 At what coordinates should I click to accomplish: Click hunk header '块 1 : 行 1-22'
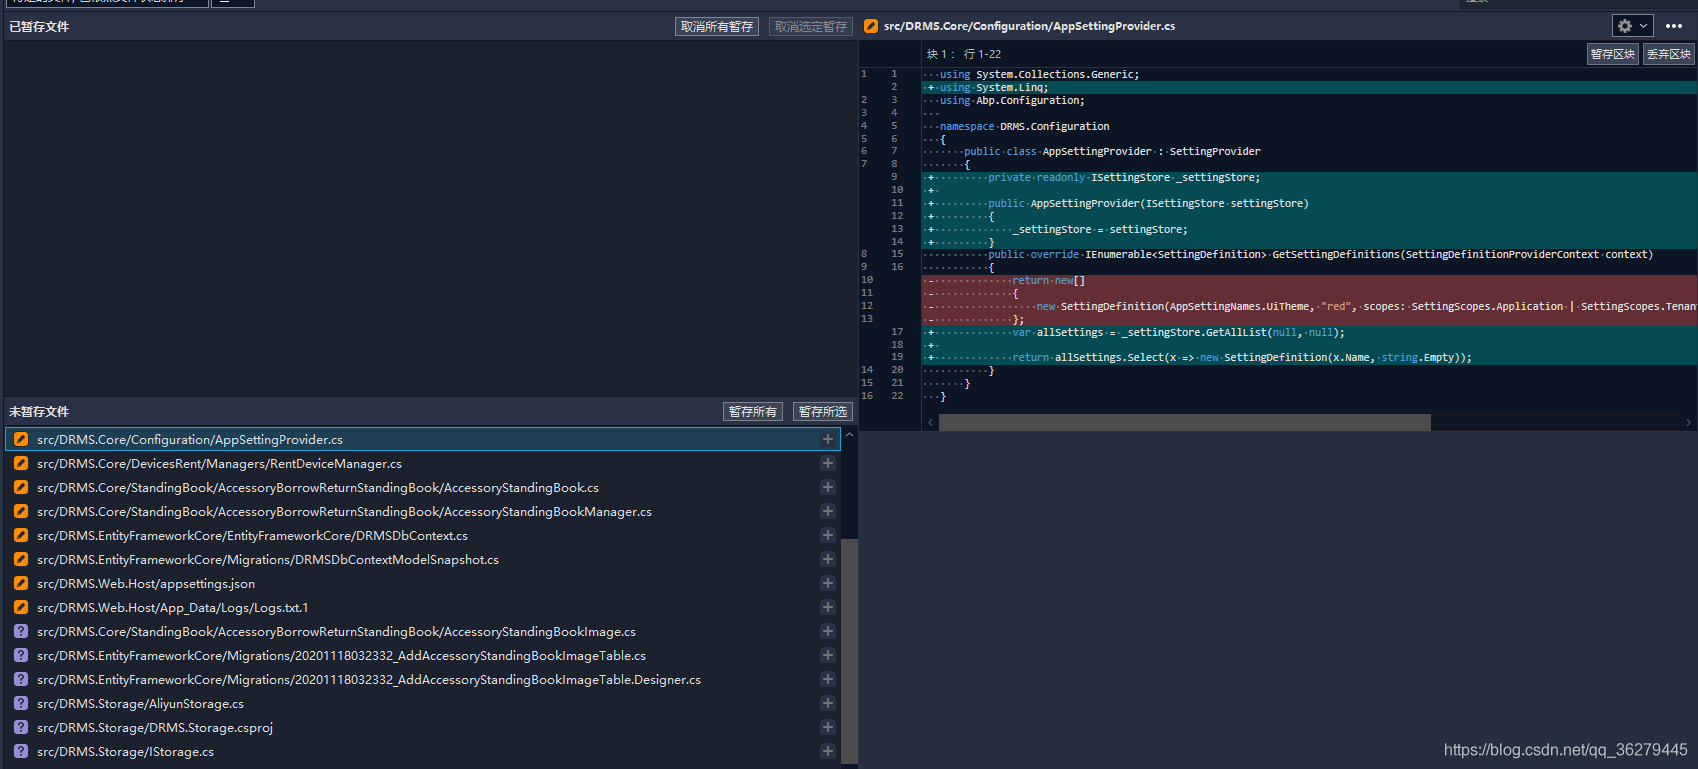coord(964,54)
